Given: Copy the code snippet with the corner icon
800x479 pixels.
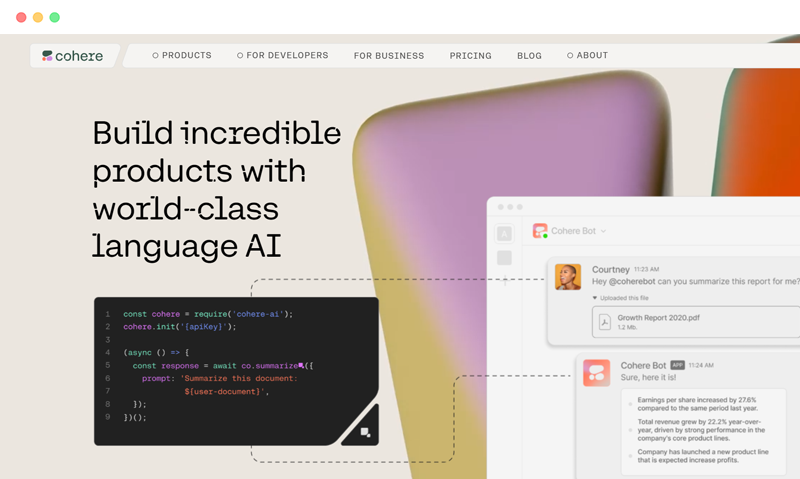Looking at the screenshot, I should click(x=365, y=432).
